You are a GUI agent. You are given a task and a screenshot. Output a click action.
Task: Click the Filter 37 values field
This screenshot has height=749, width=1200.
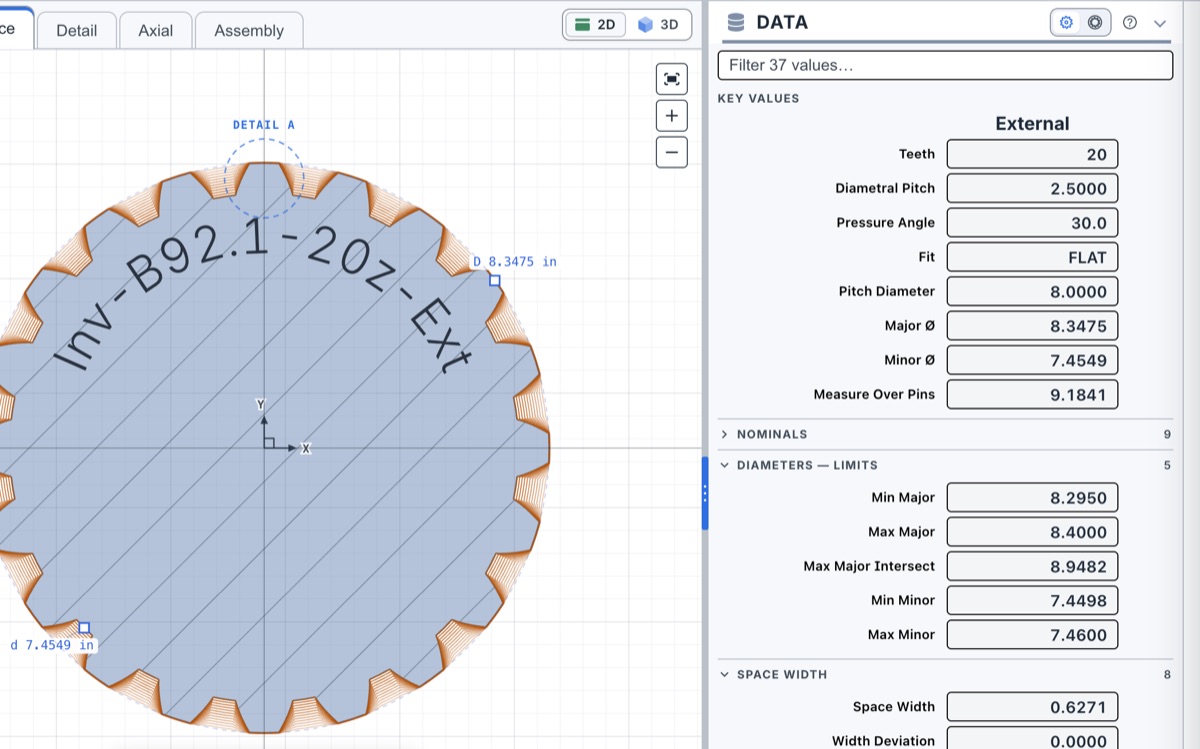(945, 65)
